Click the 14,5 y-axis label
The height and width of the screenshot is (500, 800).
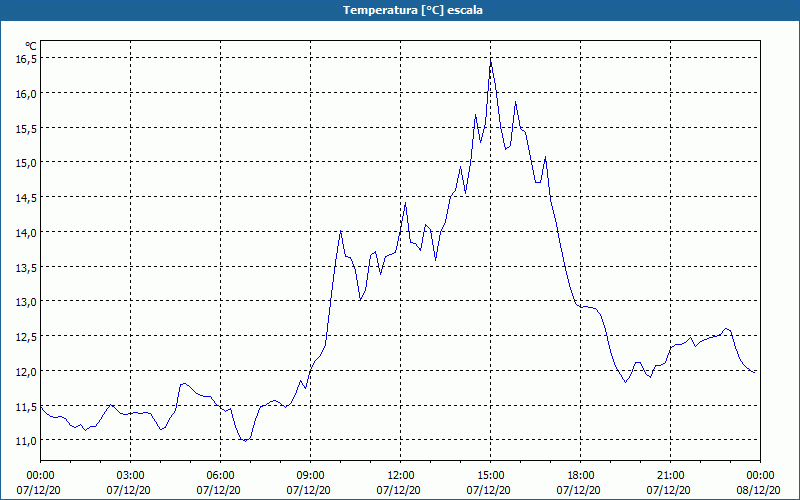(x=26, y=197)
